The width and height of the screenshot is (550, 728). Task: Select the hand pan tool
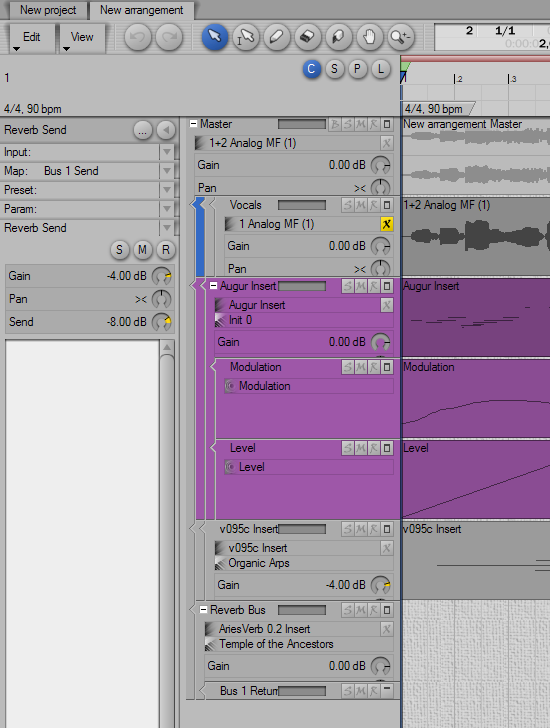pyautogui.click(x=369, y=36)
